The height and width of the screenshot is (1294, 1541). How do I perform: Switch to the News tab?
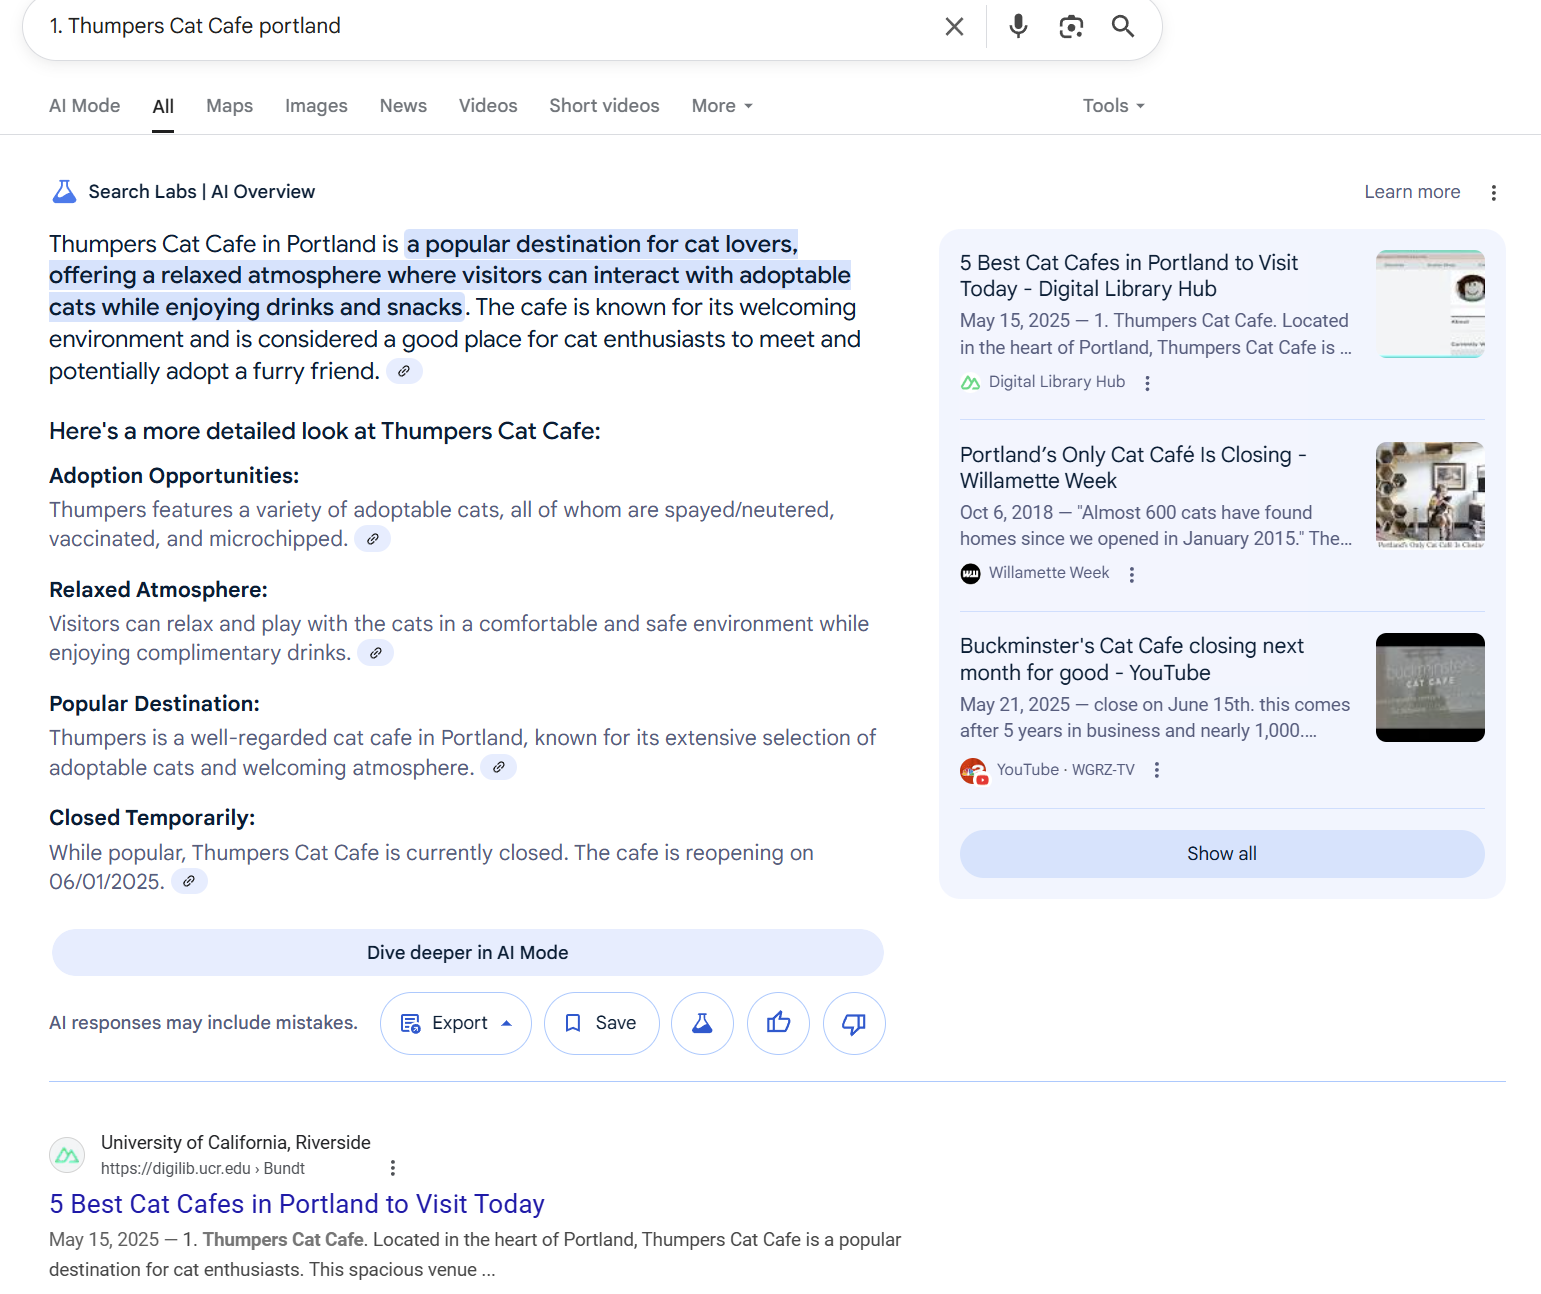pos(403,106)
